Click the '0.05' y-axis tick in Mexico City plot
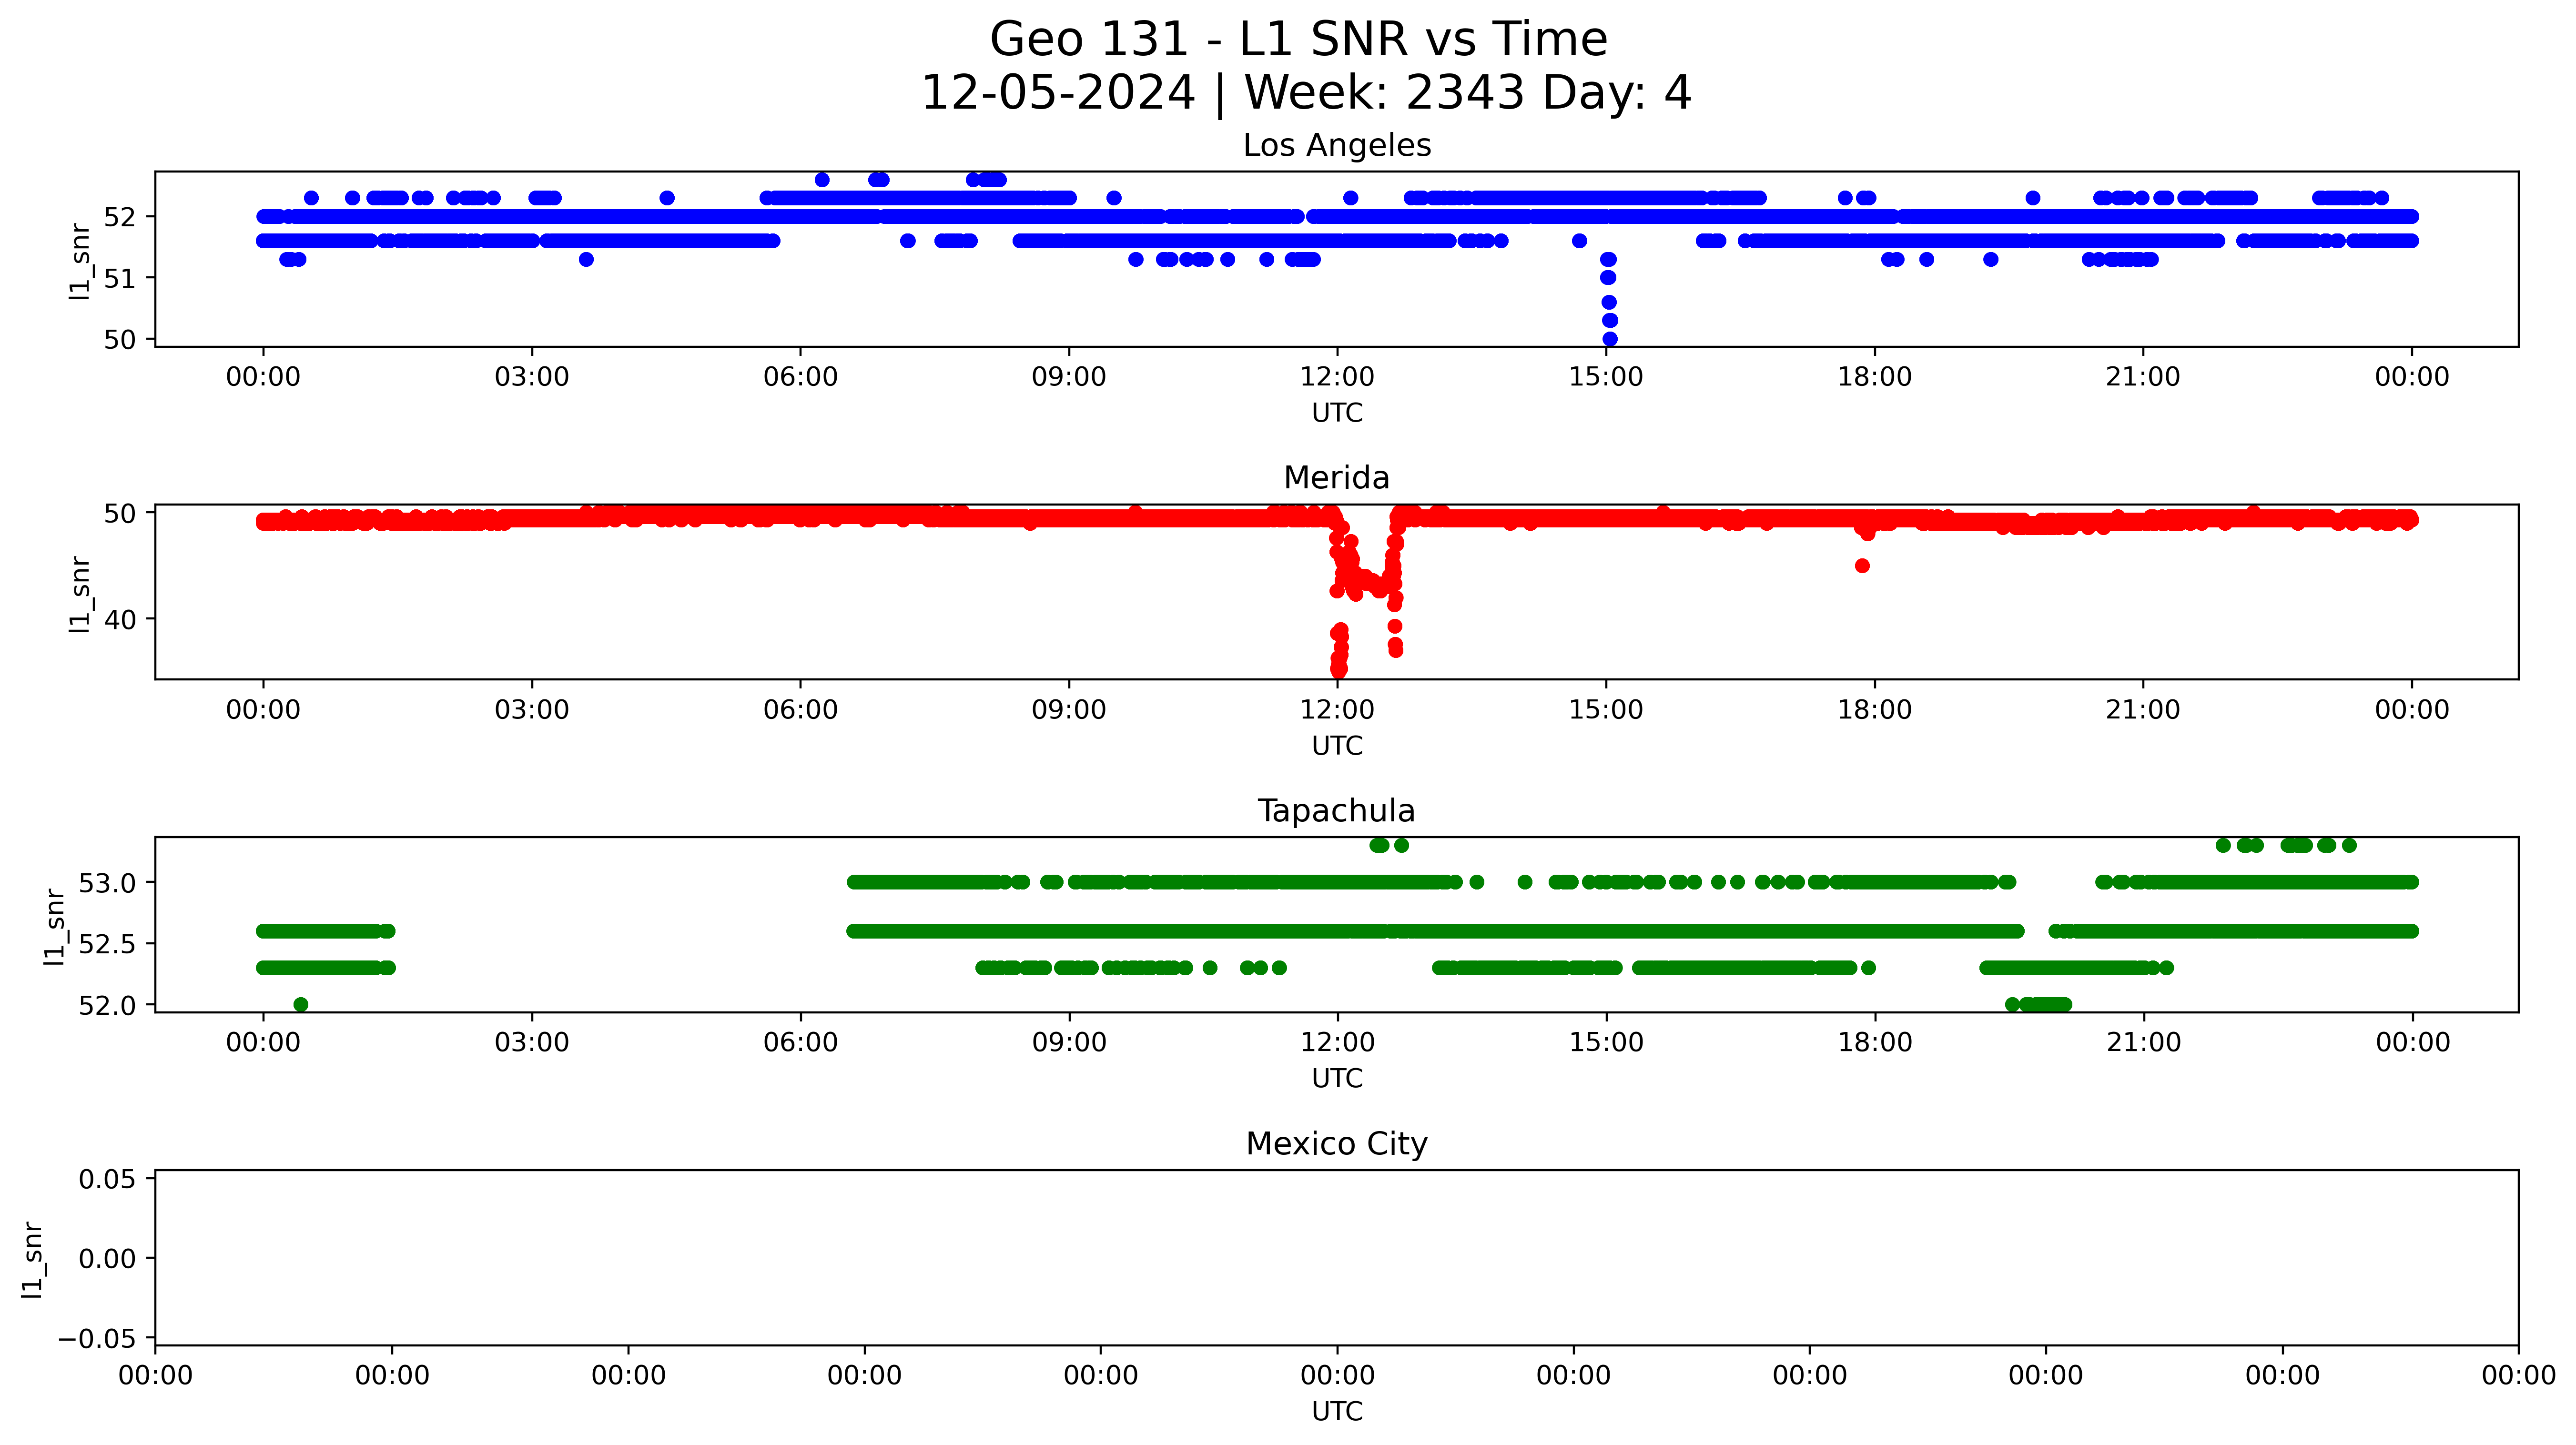 [107, 1179]
